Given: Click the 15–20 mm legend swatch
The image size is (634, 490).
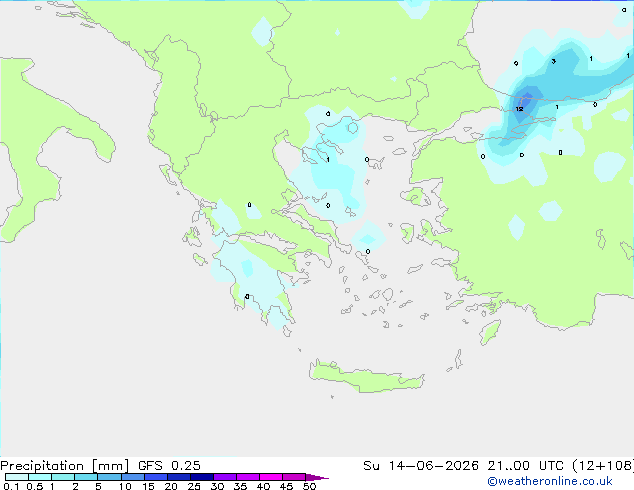Looking at the screenshot, I should coord(155,477).
